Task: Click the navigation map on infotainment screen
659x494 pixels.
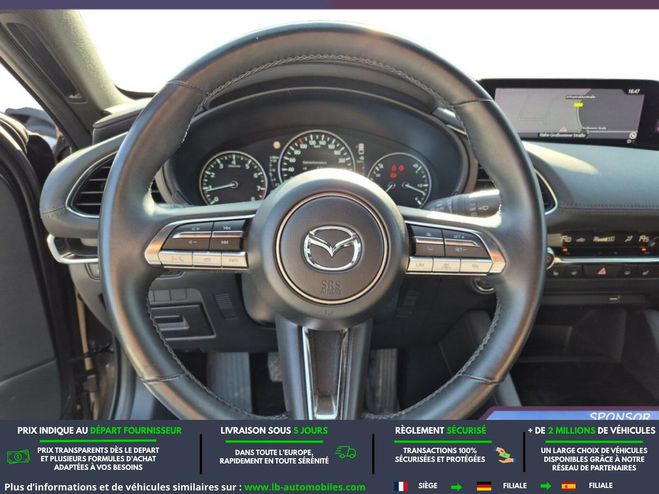Action: [569, 113]
